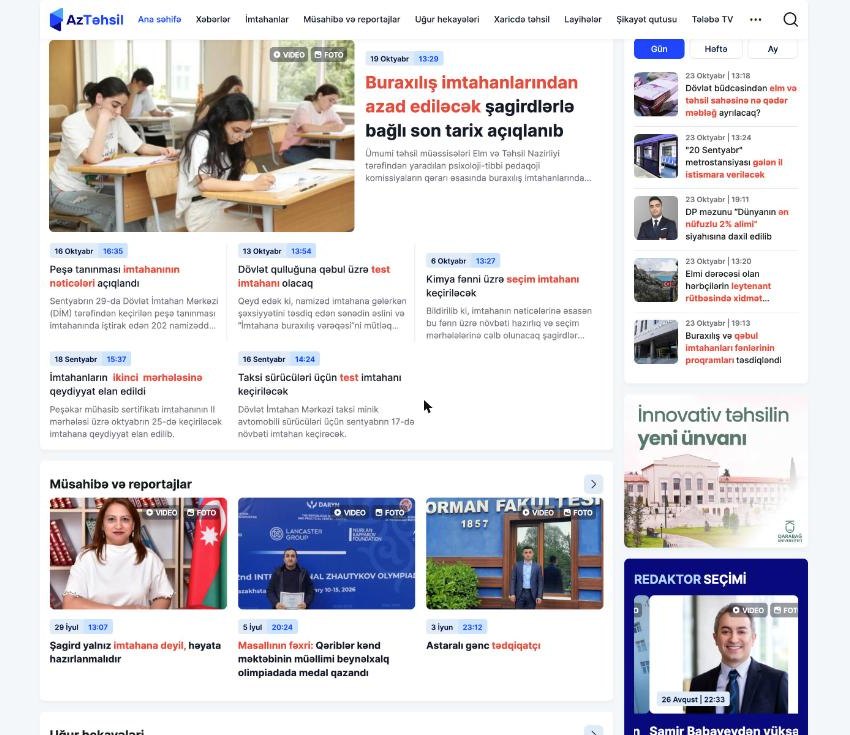This screenshot has height=735, width=850.
Task: Click the 26 Avqust 22:33 date label
Action: pos(693,699)
